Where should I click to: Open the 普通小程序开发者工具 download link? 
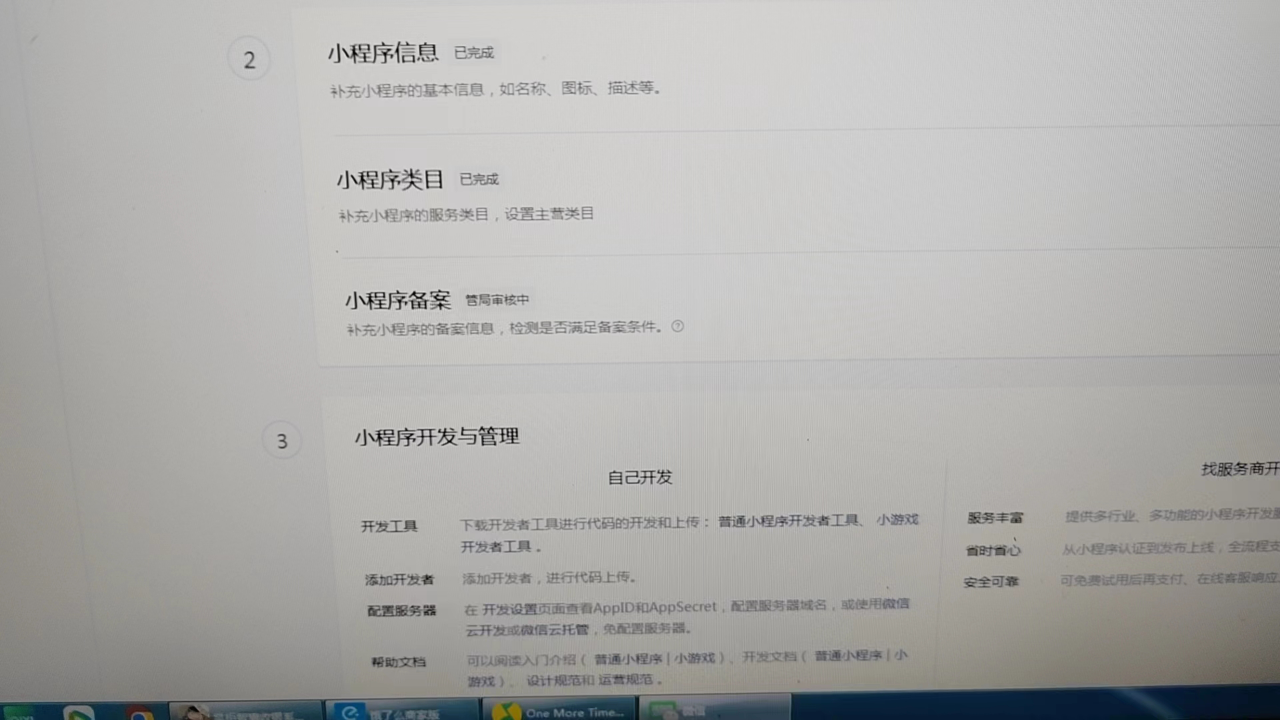[789, 520]
